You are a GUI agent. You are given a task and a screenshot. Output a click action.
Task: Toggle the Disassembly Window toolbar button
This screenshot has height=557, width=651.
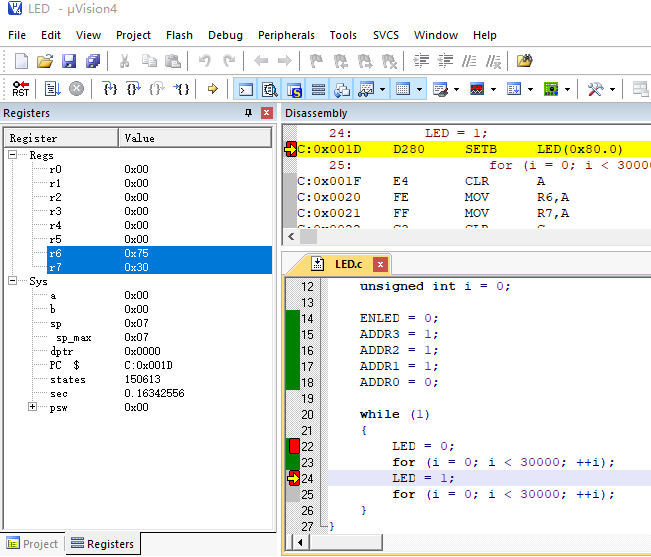(x=269, y=89)
